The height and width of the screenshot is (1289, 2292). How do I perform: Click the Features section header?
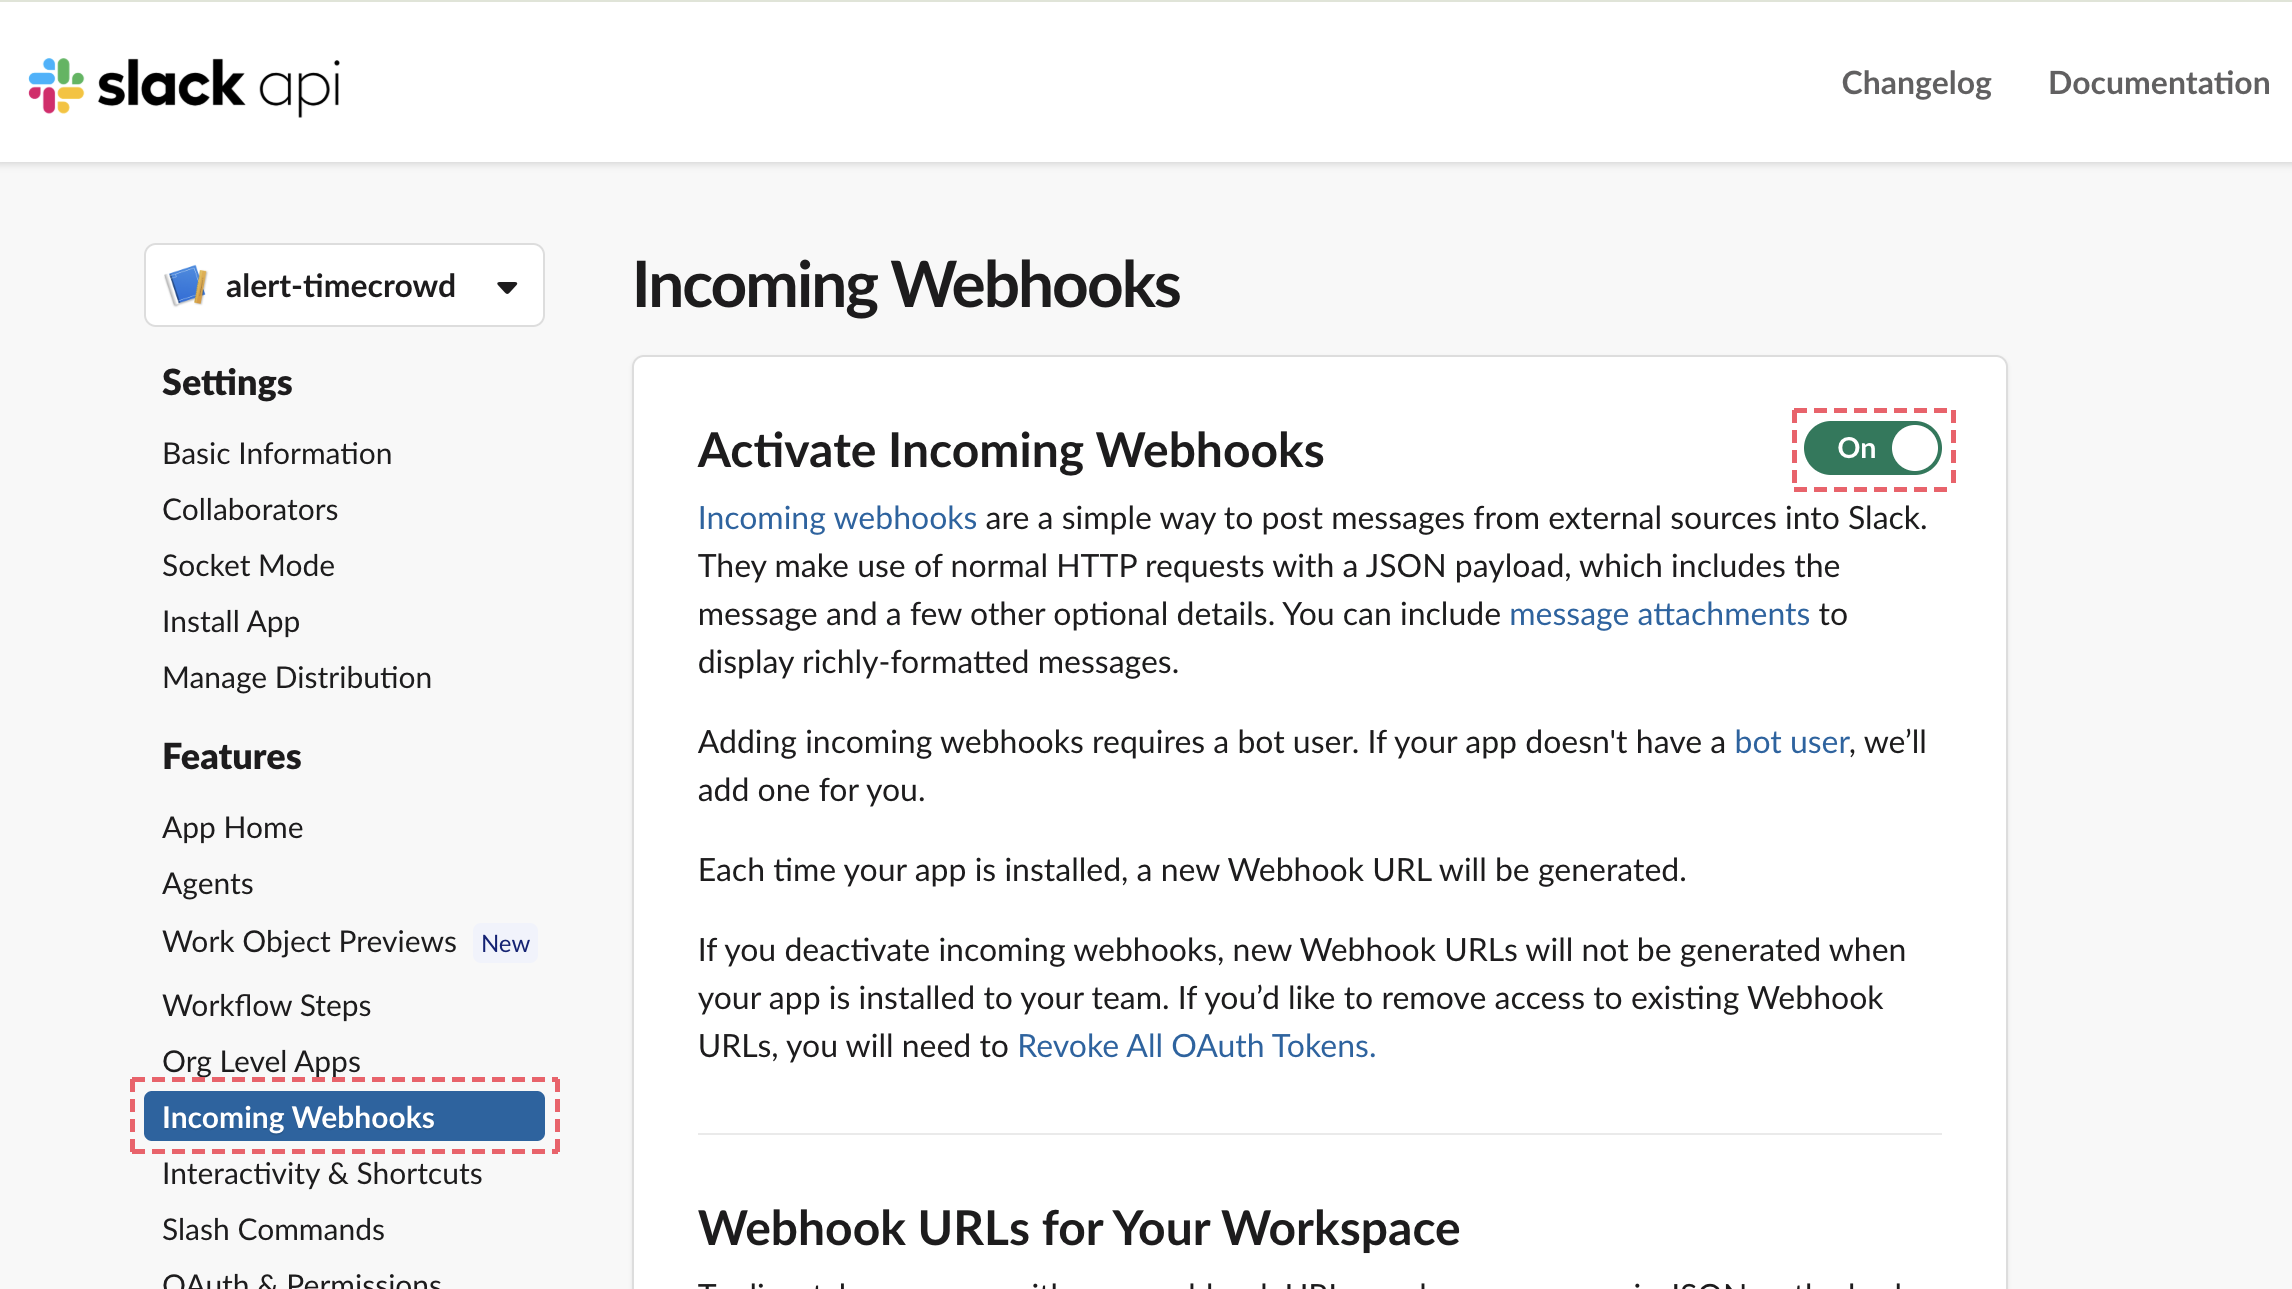(231, 757)
